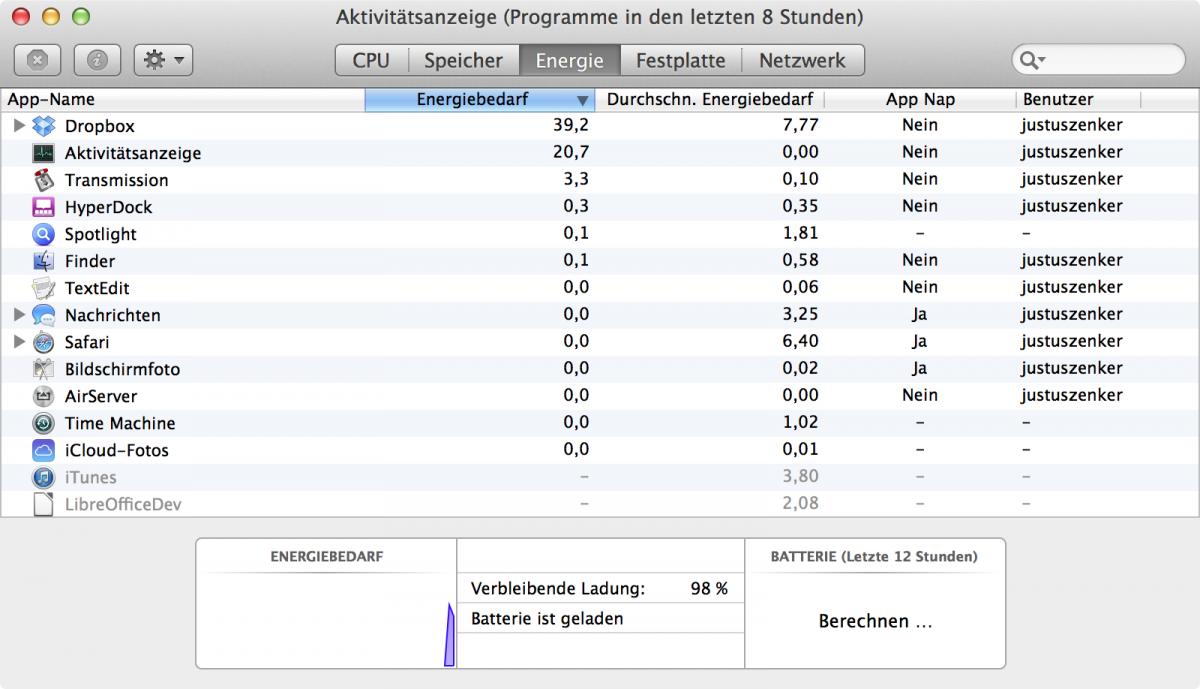The height and width of the screenshot is (689, 1200).
Task: Reverse sort order using the Energiebedarf arrow
Action: (582, 100)
